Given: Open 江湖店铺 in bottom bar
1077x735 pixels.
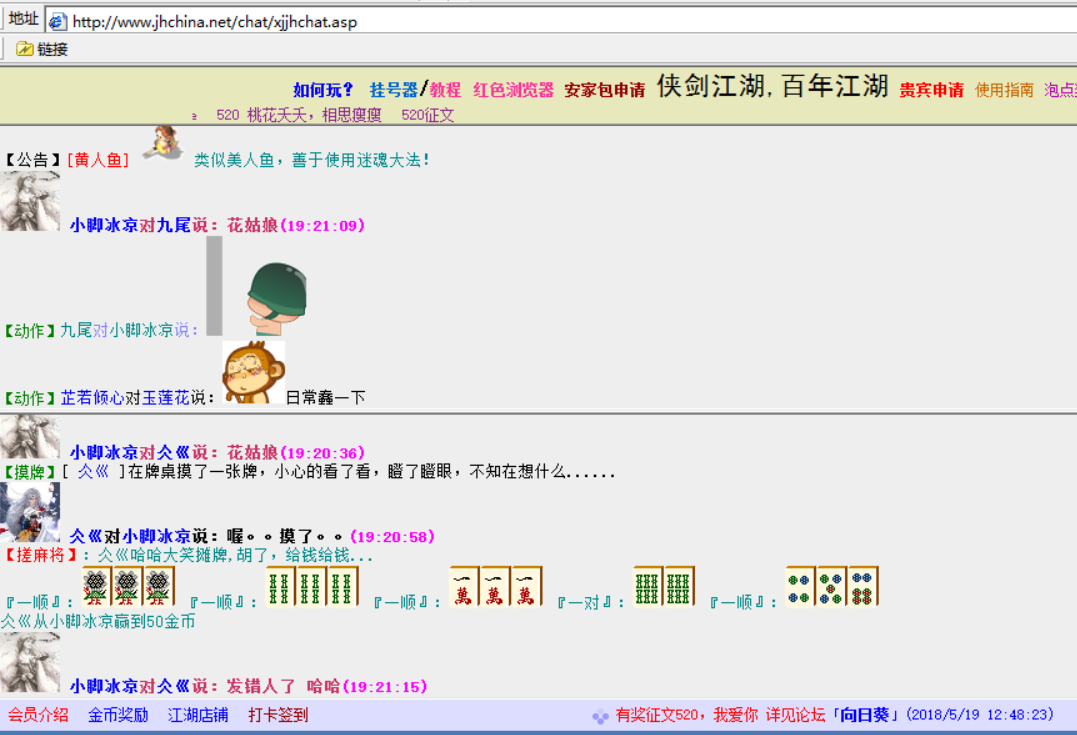Looking at the screenshot, I should [198, 715].
